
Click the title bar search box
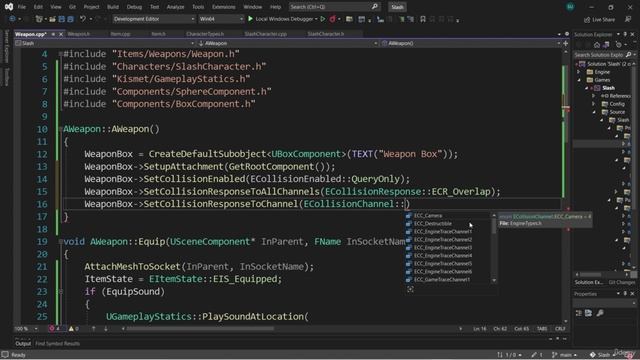click(x=334, y=7)
